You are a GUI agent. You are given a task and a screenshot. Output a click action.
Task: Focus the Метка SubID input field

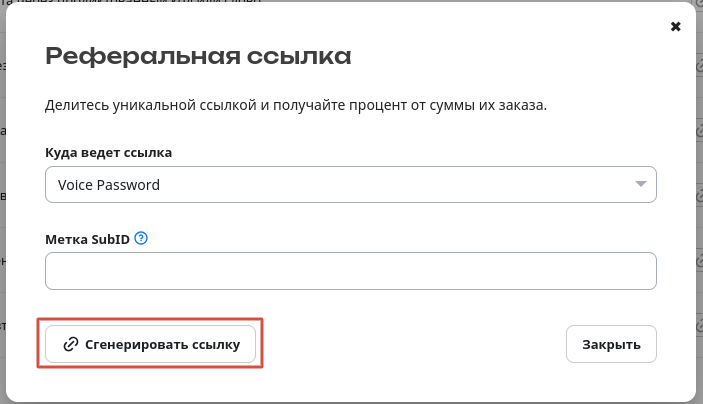351,271
